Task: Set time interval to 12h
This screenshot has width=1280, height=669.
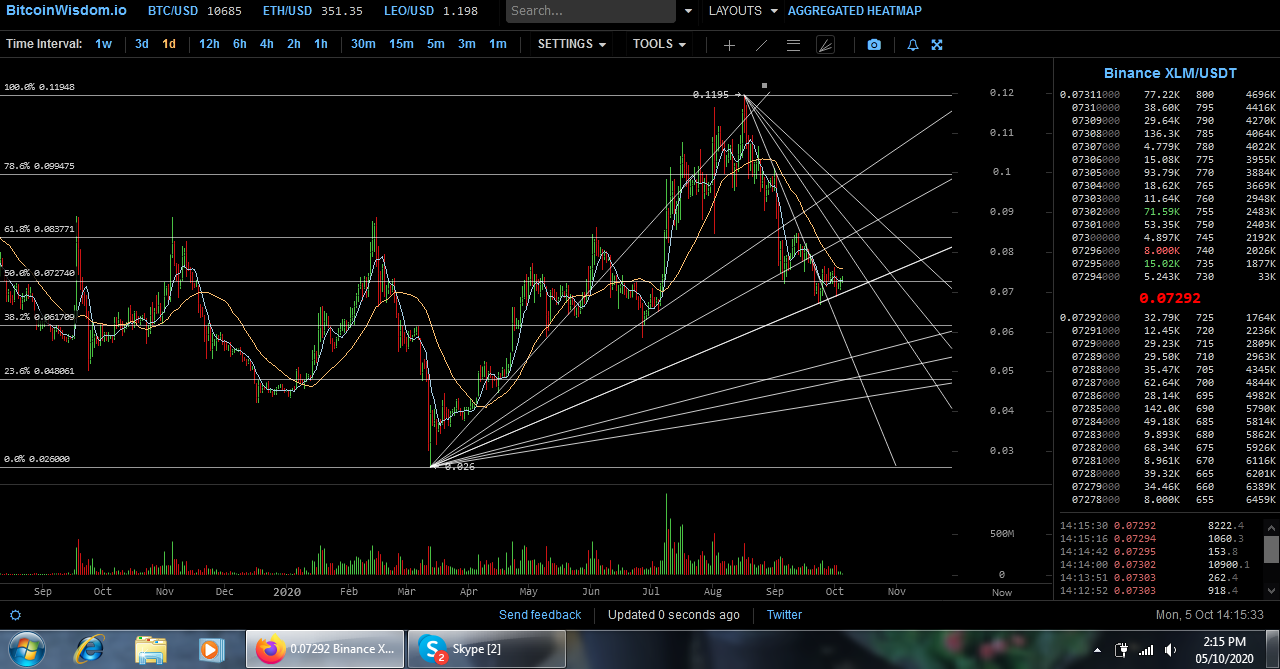Action: pos(209,44)
